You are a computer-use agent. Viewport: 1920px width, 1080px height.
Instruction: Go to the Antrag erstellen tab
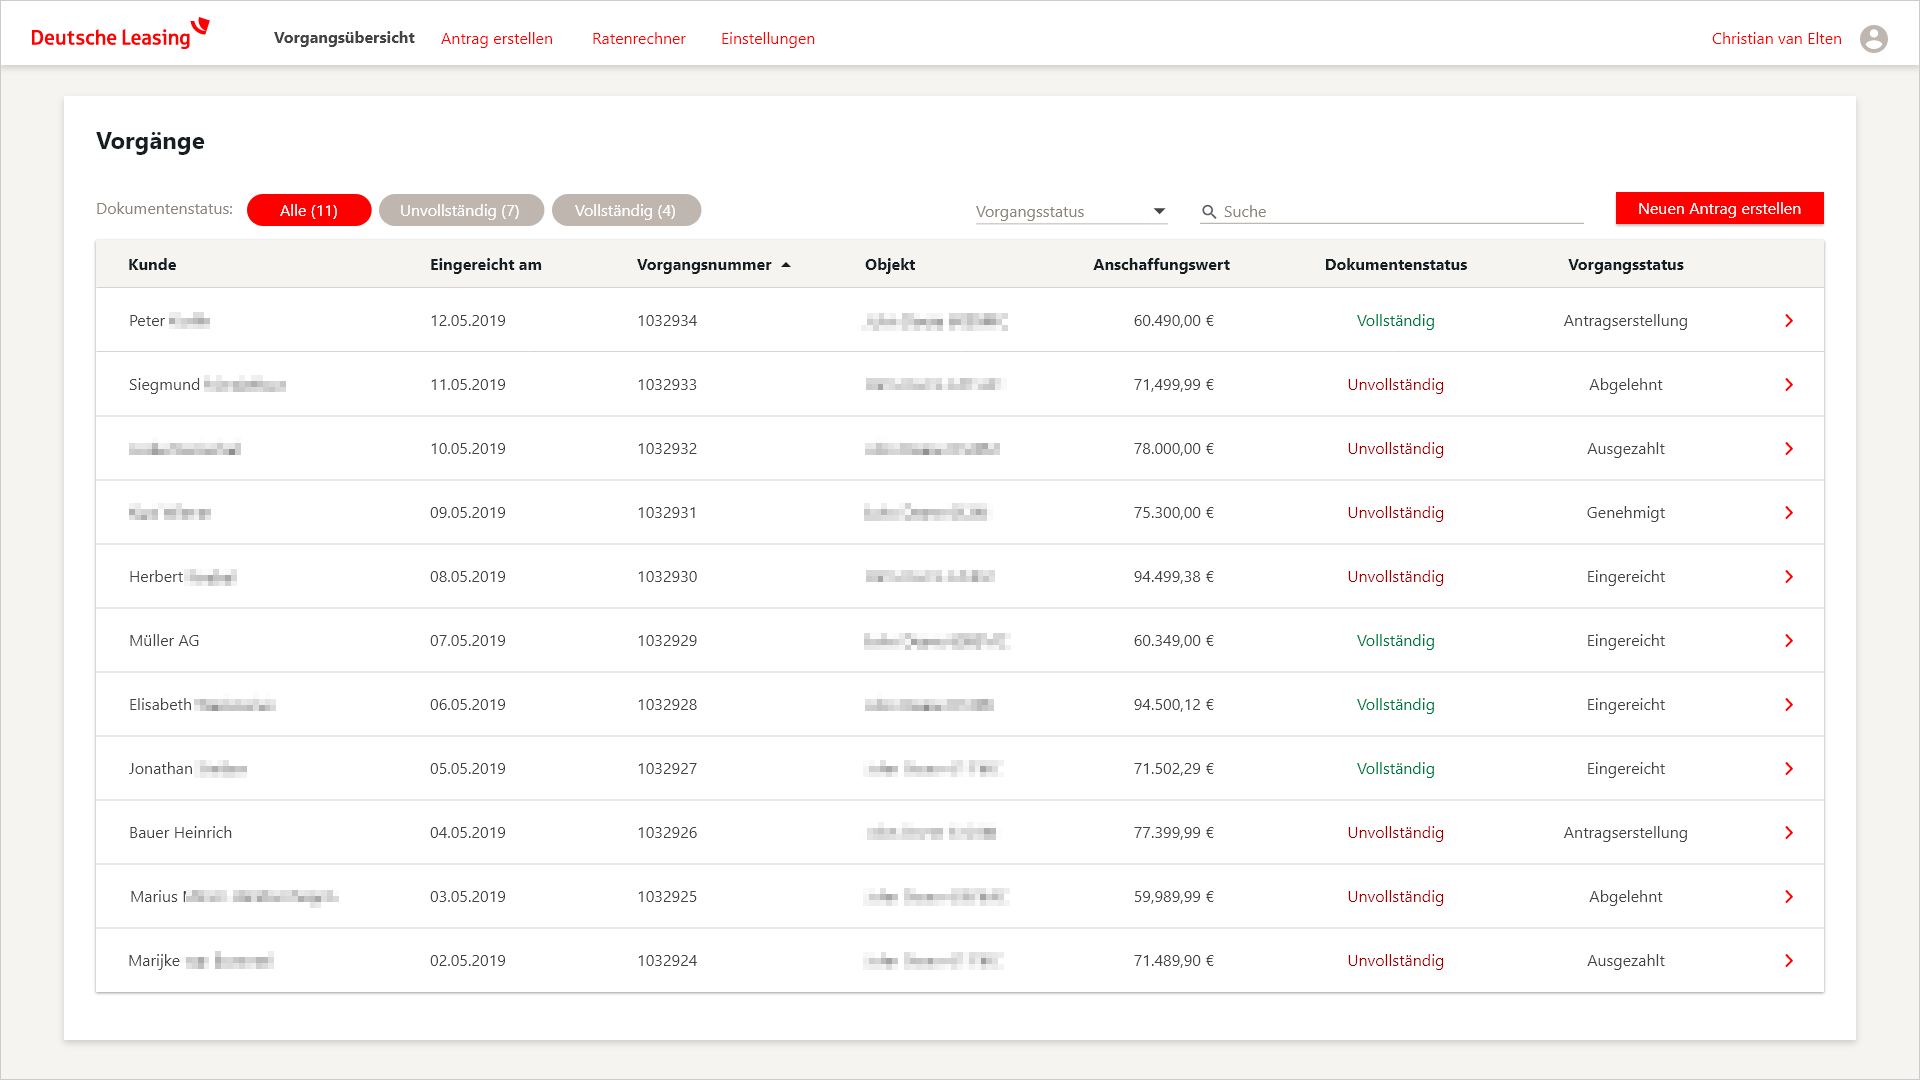496,39
